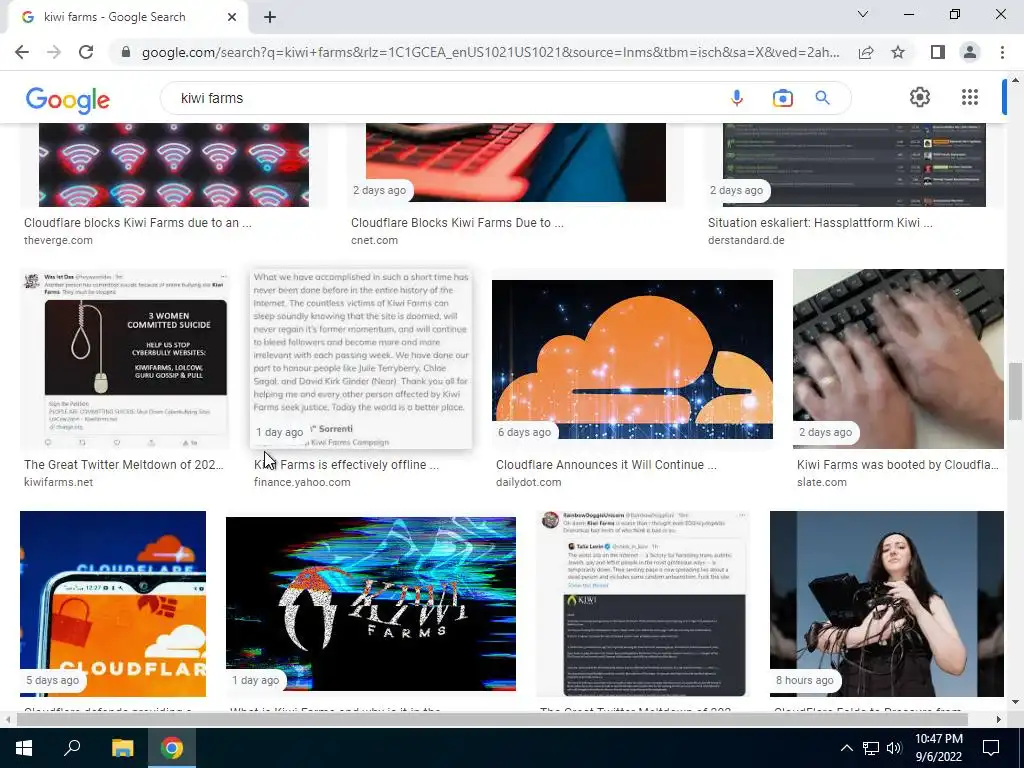Image resolution: width=1024 pixels, height=768 pixels.
Task: Share this page via the share icon
Action: pos(866,52)
